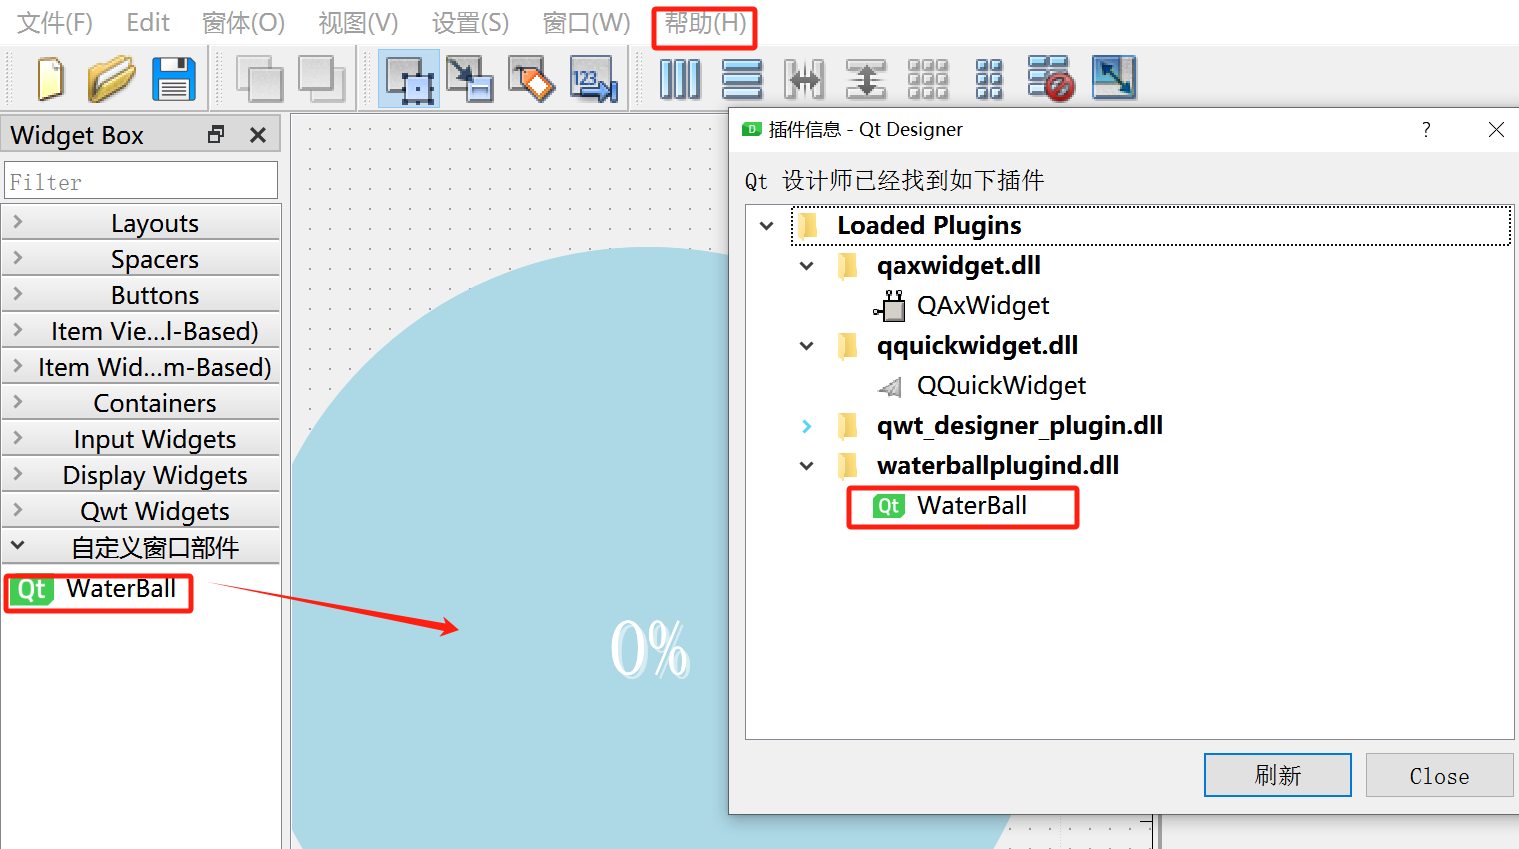Screen dimensions: 1519x849
Task: Apply the Lay Out Horizontally icon
Action: pyautogui.click(x=680, y=79)
